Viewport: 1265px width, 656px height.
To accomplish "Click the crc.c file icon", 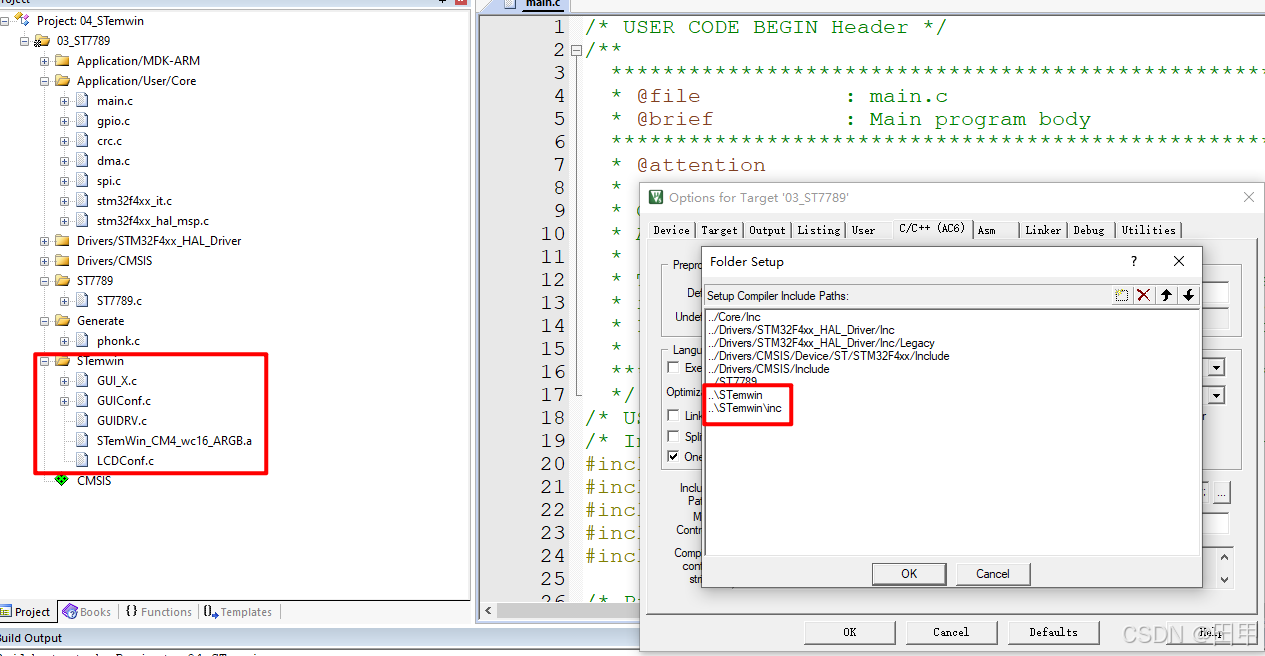I will [x=82, y=141].
